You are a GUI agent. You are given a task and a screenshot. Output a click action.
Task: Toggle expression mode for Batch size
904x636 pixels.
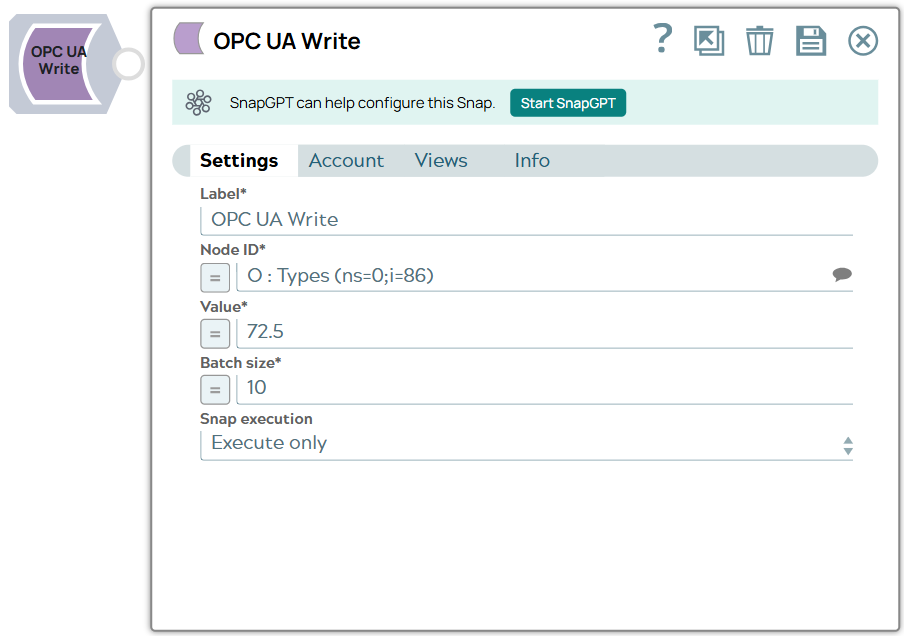tap(215, 390)
